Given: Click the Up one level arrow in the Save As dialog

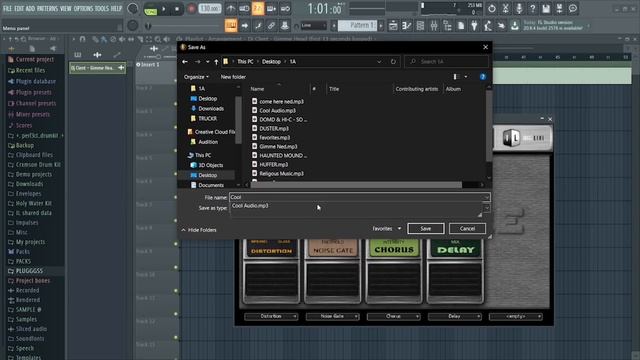Looking at the screenshot, I should [216, 62].
